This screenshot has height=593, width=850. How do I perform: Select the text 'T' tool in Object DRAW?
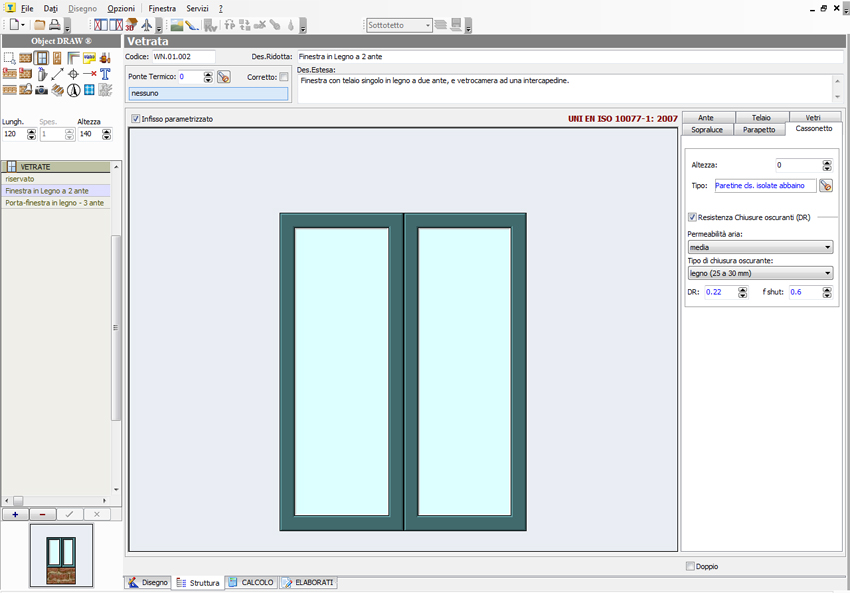[105, 74]
